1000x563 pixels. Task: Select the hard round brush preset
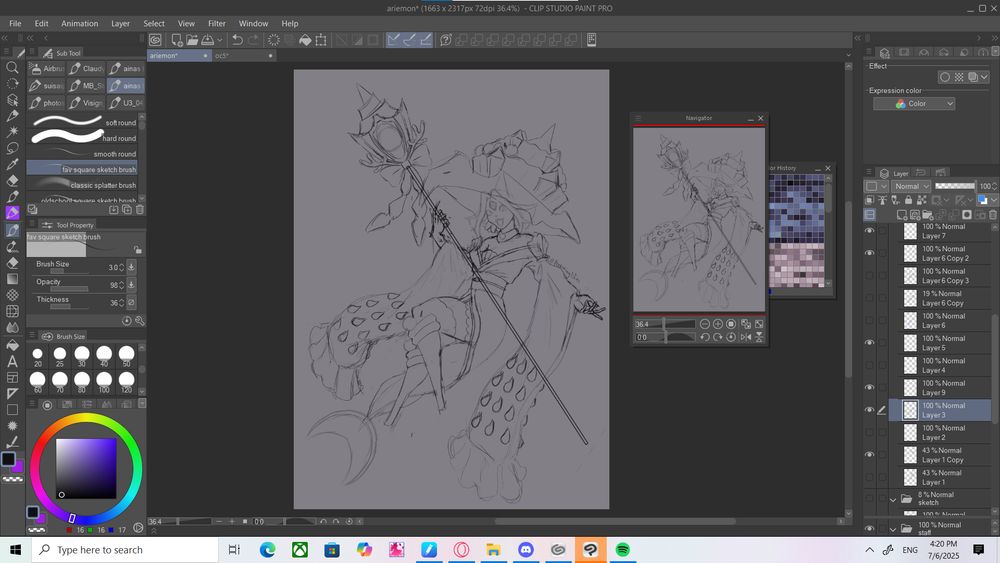coord(85,138)
